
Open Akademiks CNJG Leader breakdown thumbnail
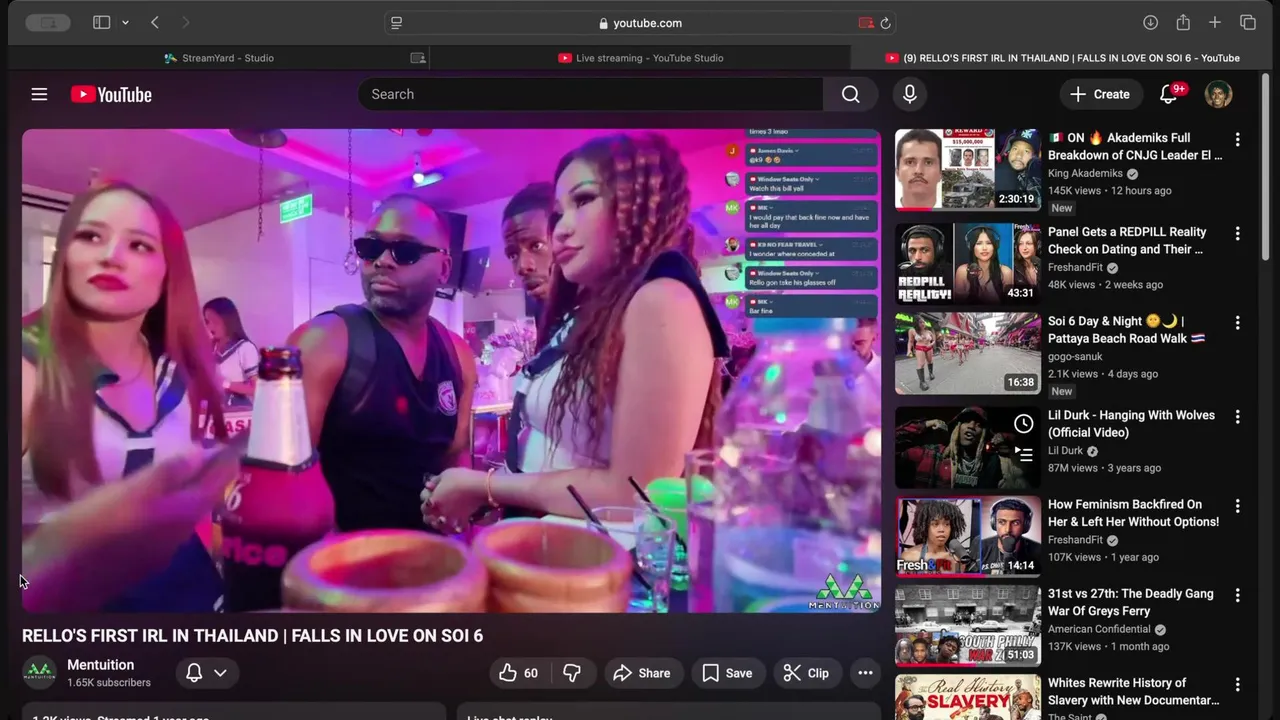[x=967, y=169]
